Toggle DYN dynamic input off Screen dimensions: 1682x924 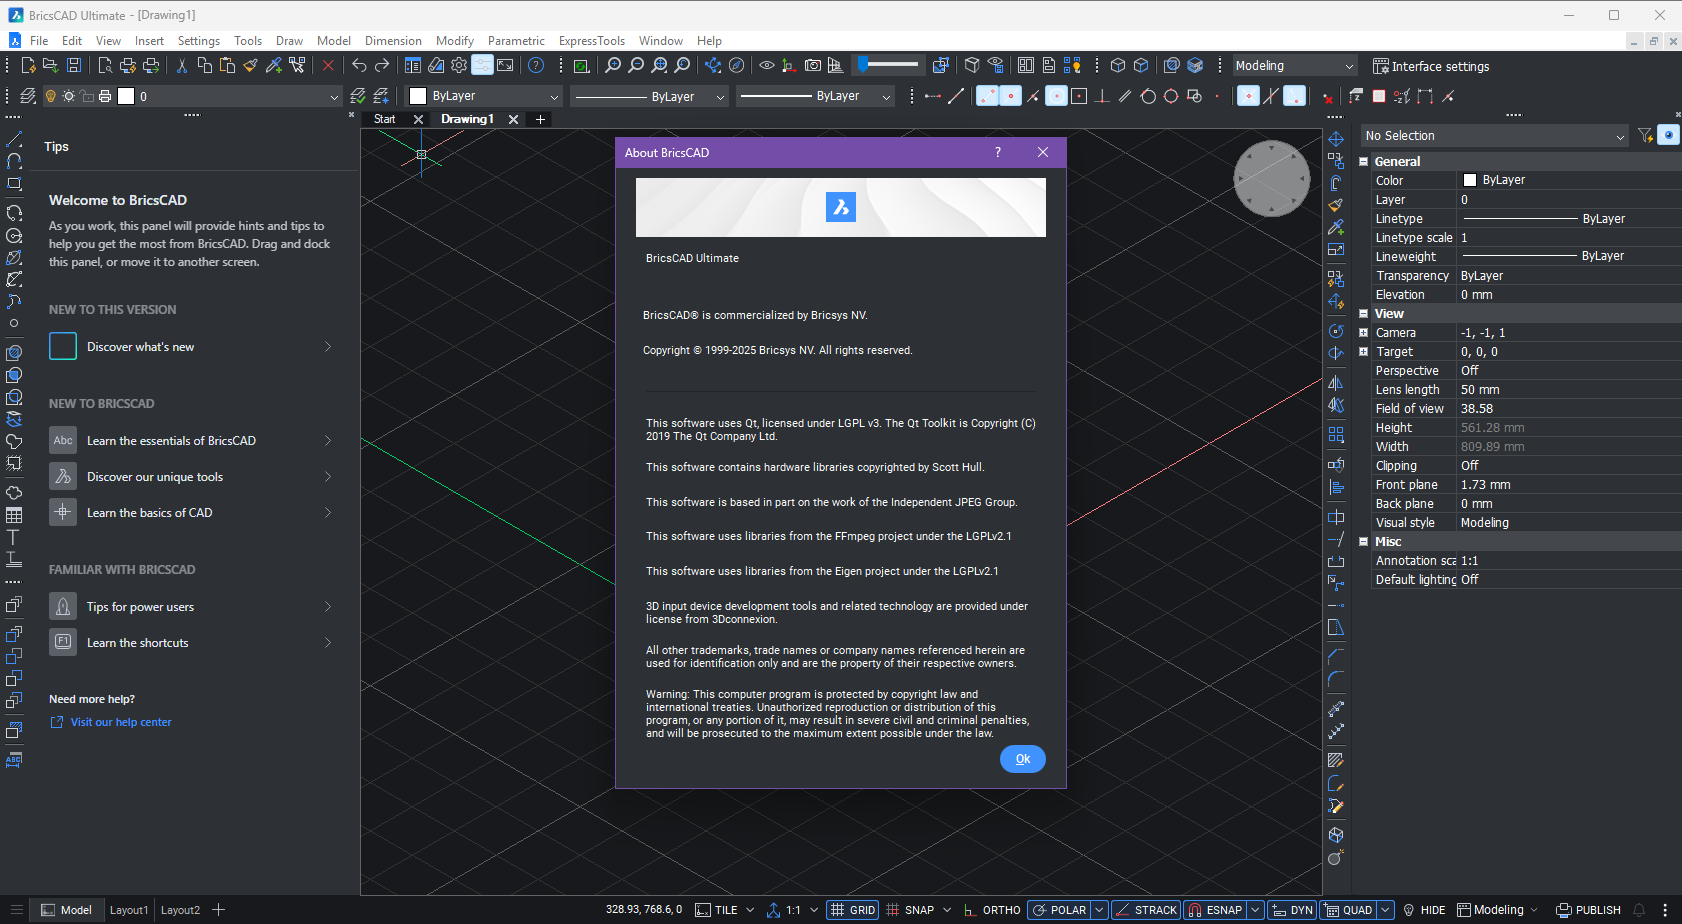tap(1291, 910)
